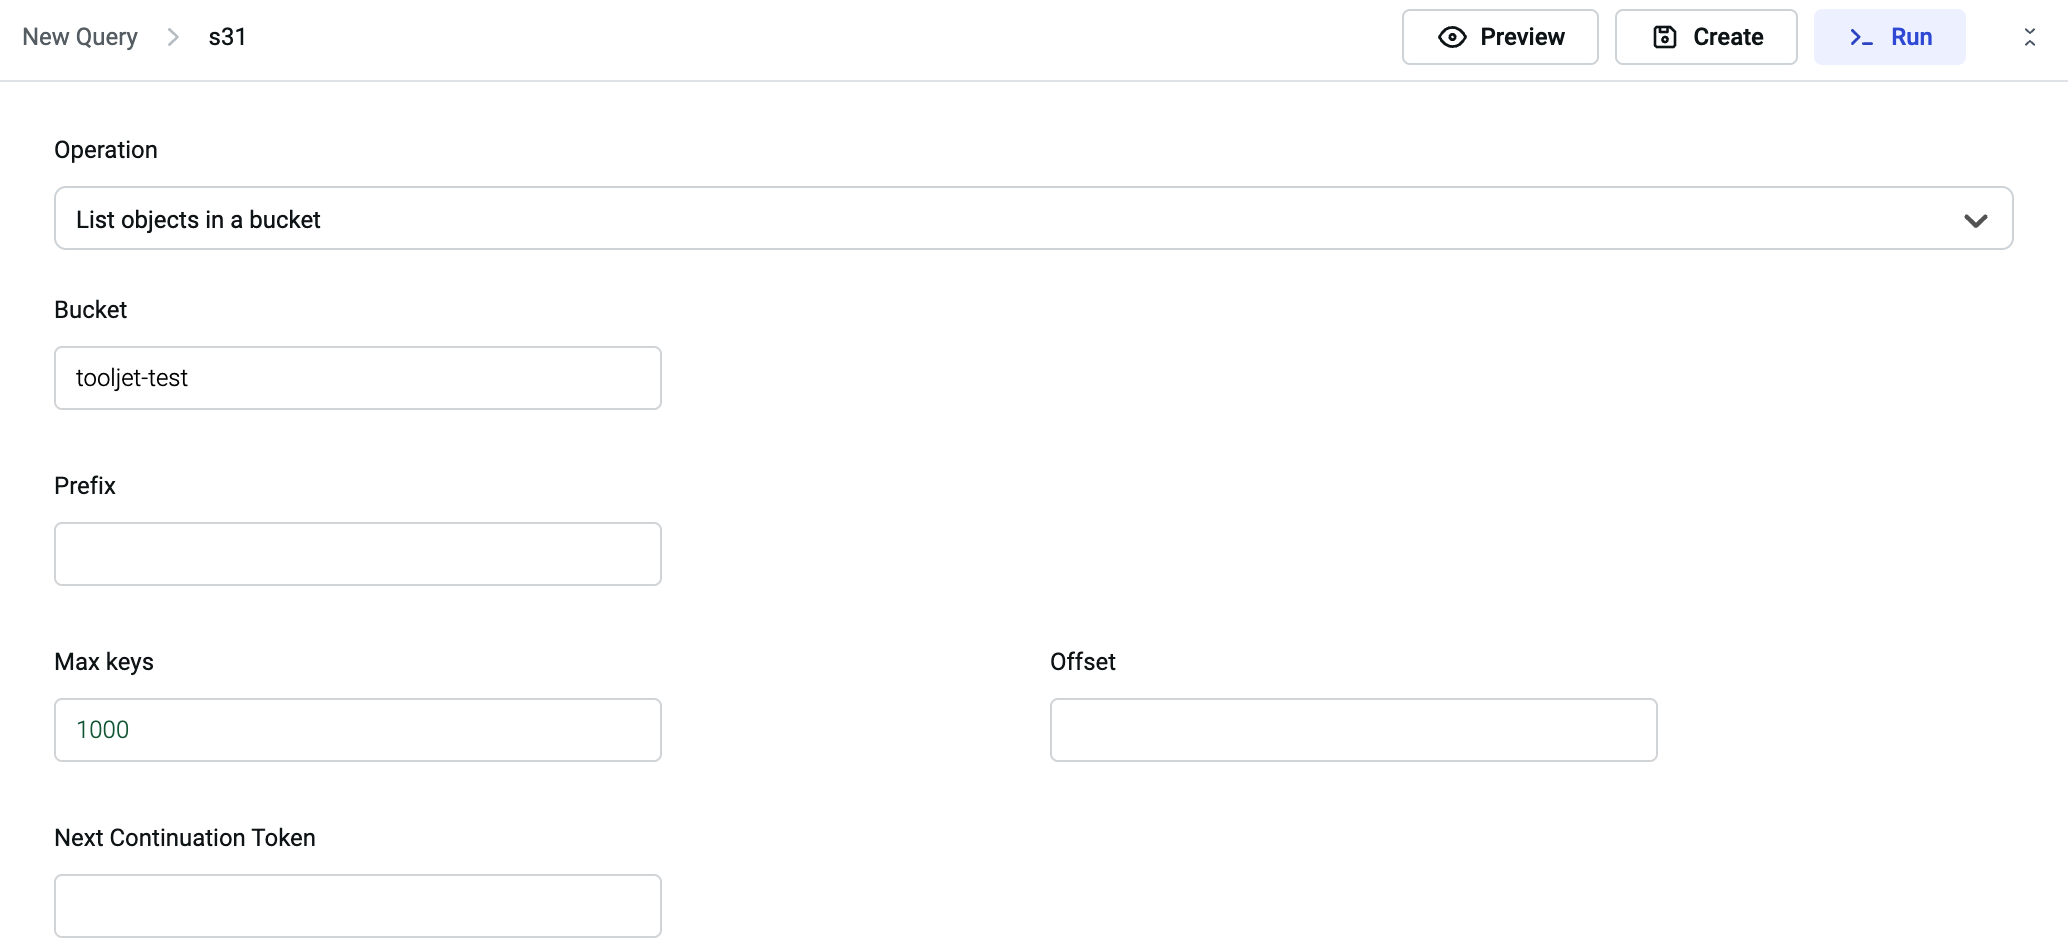Viewport: 2068px width, 948px height.
Task: Click the Bucket field label
Action: [x=91, y=310]
